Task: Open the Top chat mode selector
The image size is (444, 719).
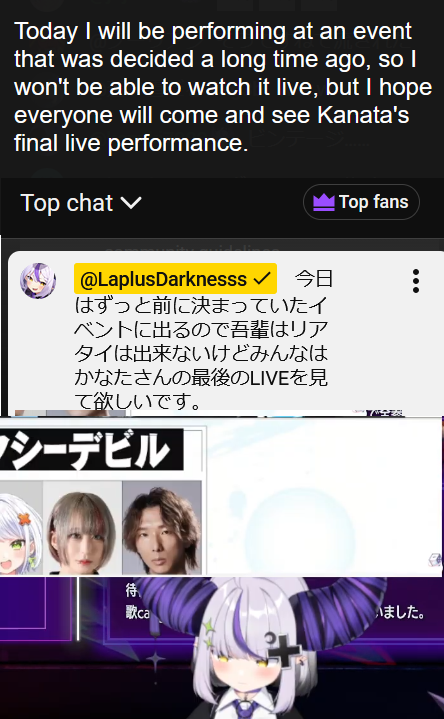Action: tap(81, 202)
